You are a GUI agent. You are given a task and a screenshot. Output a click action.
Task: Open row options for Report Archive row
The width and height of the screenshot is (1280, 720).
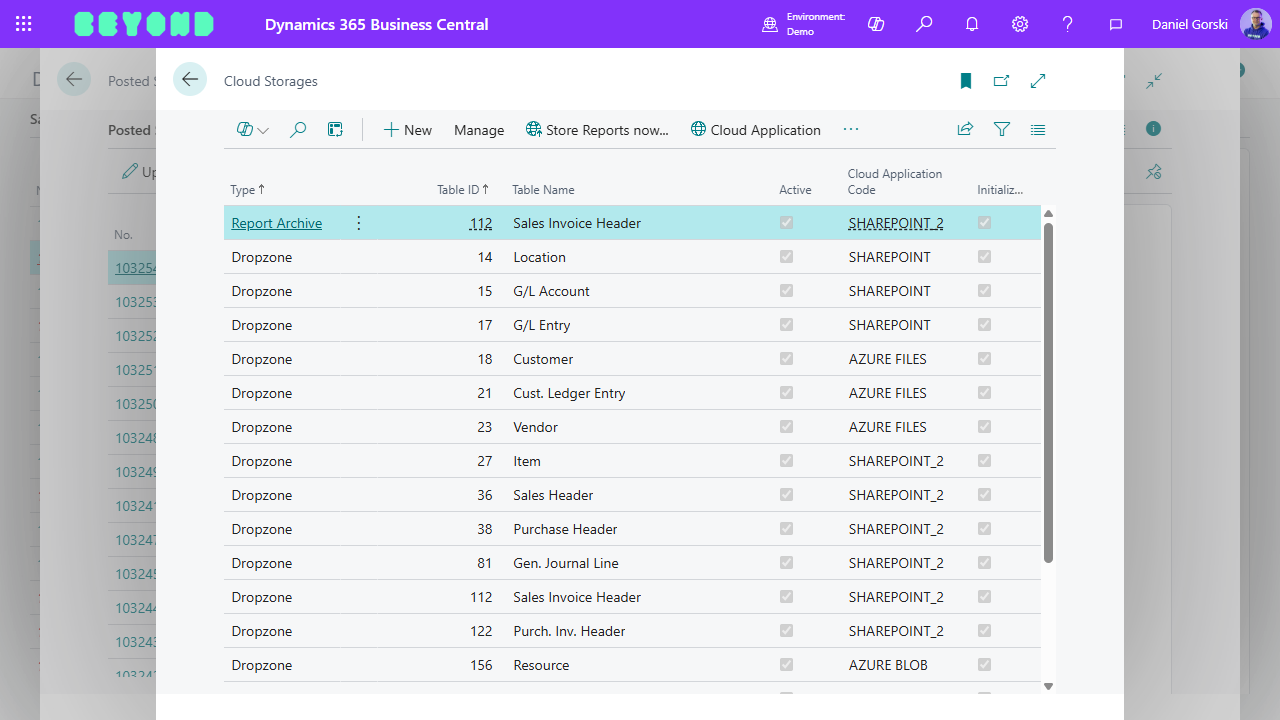pos(359,223)
